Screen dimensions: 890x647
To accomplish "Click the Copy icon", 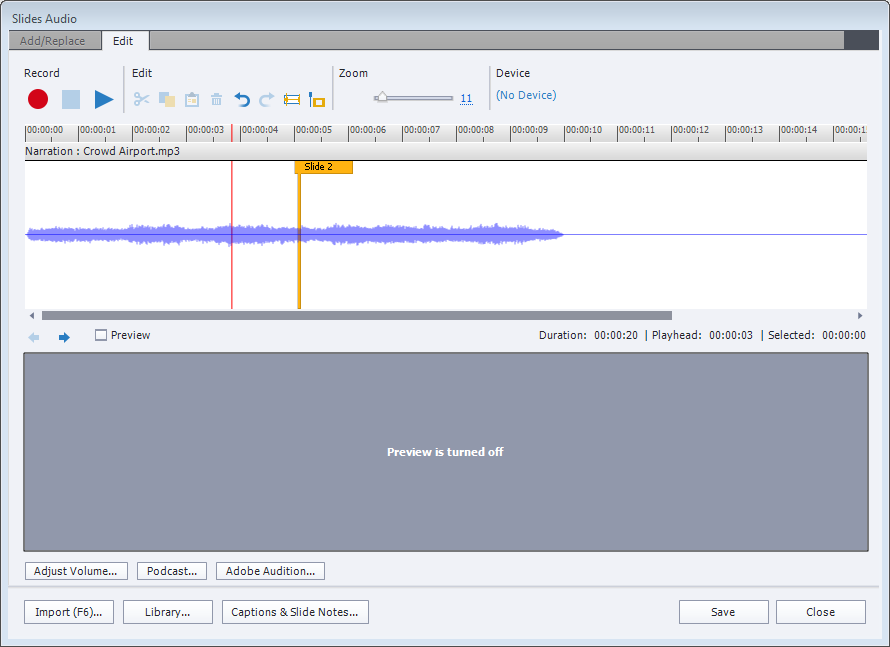I will coord(166,99).
